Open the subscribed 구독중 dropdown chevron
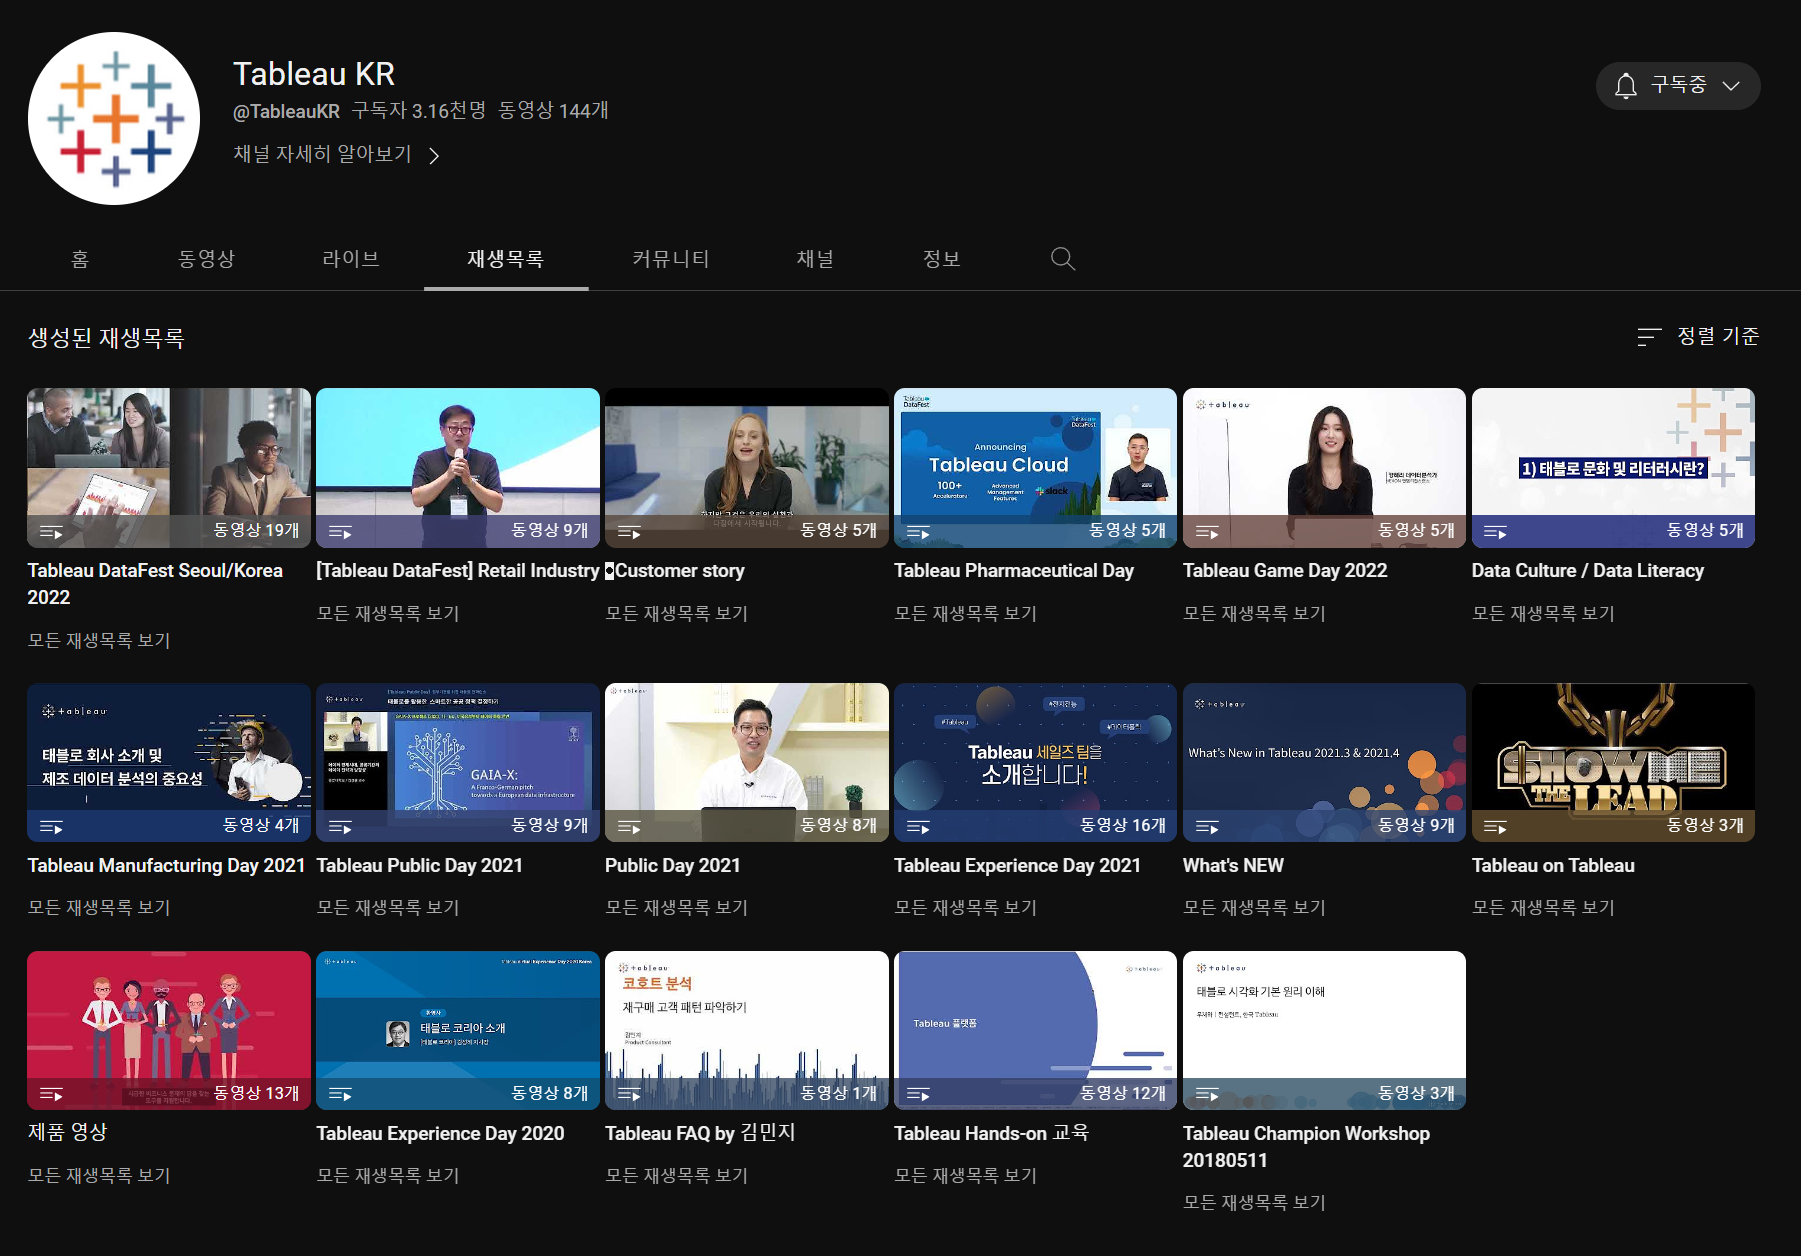1801x1256 pixels. [x=1731, y=86]
